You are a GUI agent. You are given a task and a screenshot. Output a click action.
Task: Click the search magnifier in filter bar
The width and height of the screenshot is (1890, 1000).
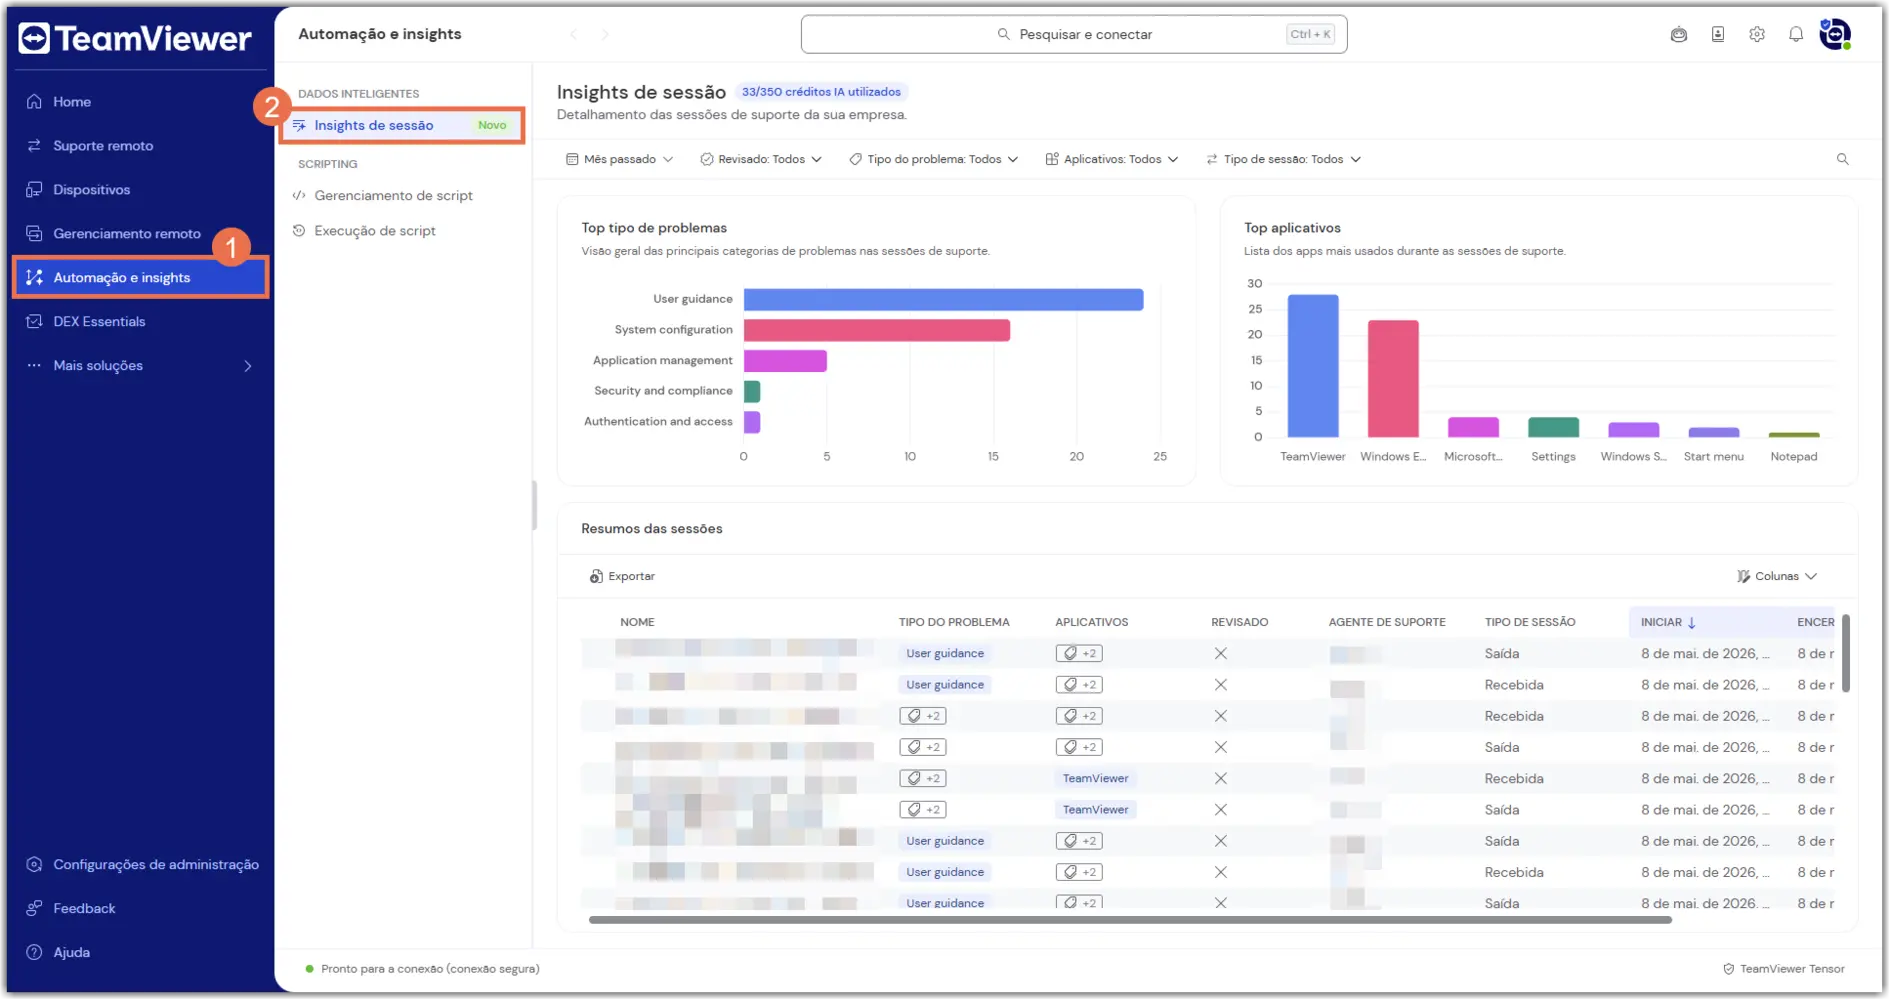(x=1843, y=159)
